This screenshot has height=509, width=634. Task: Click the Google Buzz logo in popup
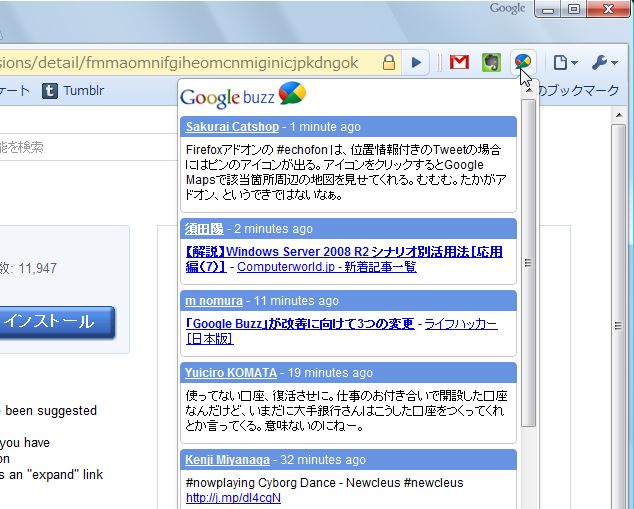click(243, 95)
